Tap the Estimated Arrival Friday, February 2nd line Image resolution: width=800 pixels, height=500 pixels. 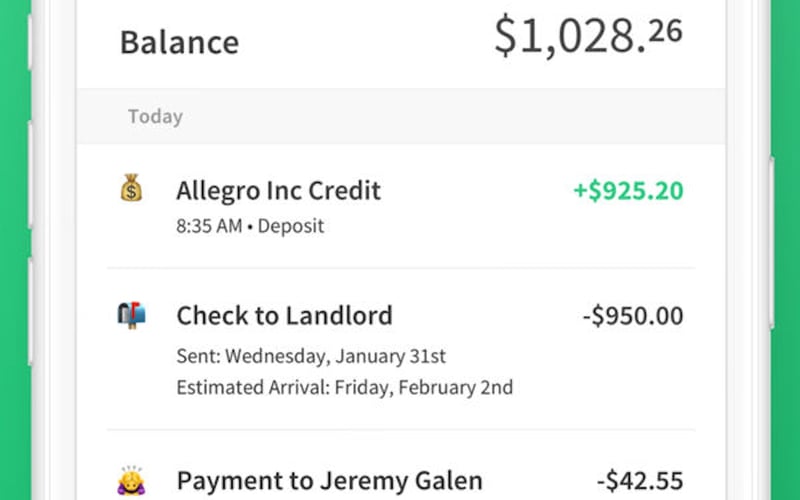point(344,387)
